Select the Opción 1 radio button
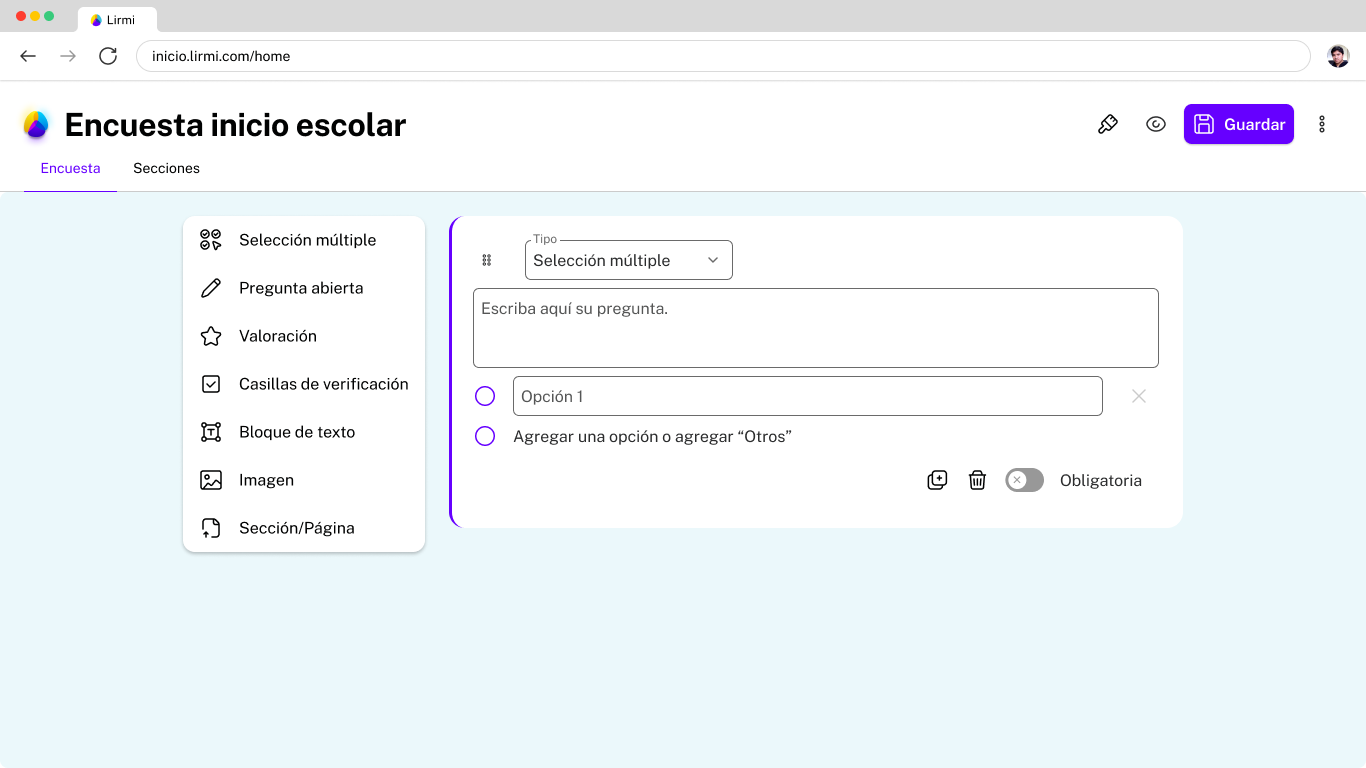The image size is (1366, 768). pos(485,396)
